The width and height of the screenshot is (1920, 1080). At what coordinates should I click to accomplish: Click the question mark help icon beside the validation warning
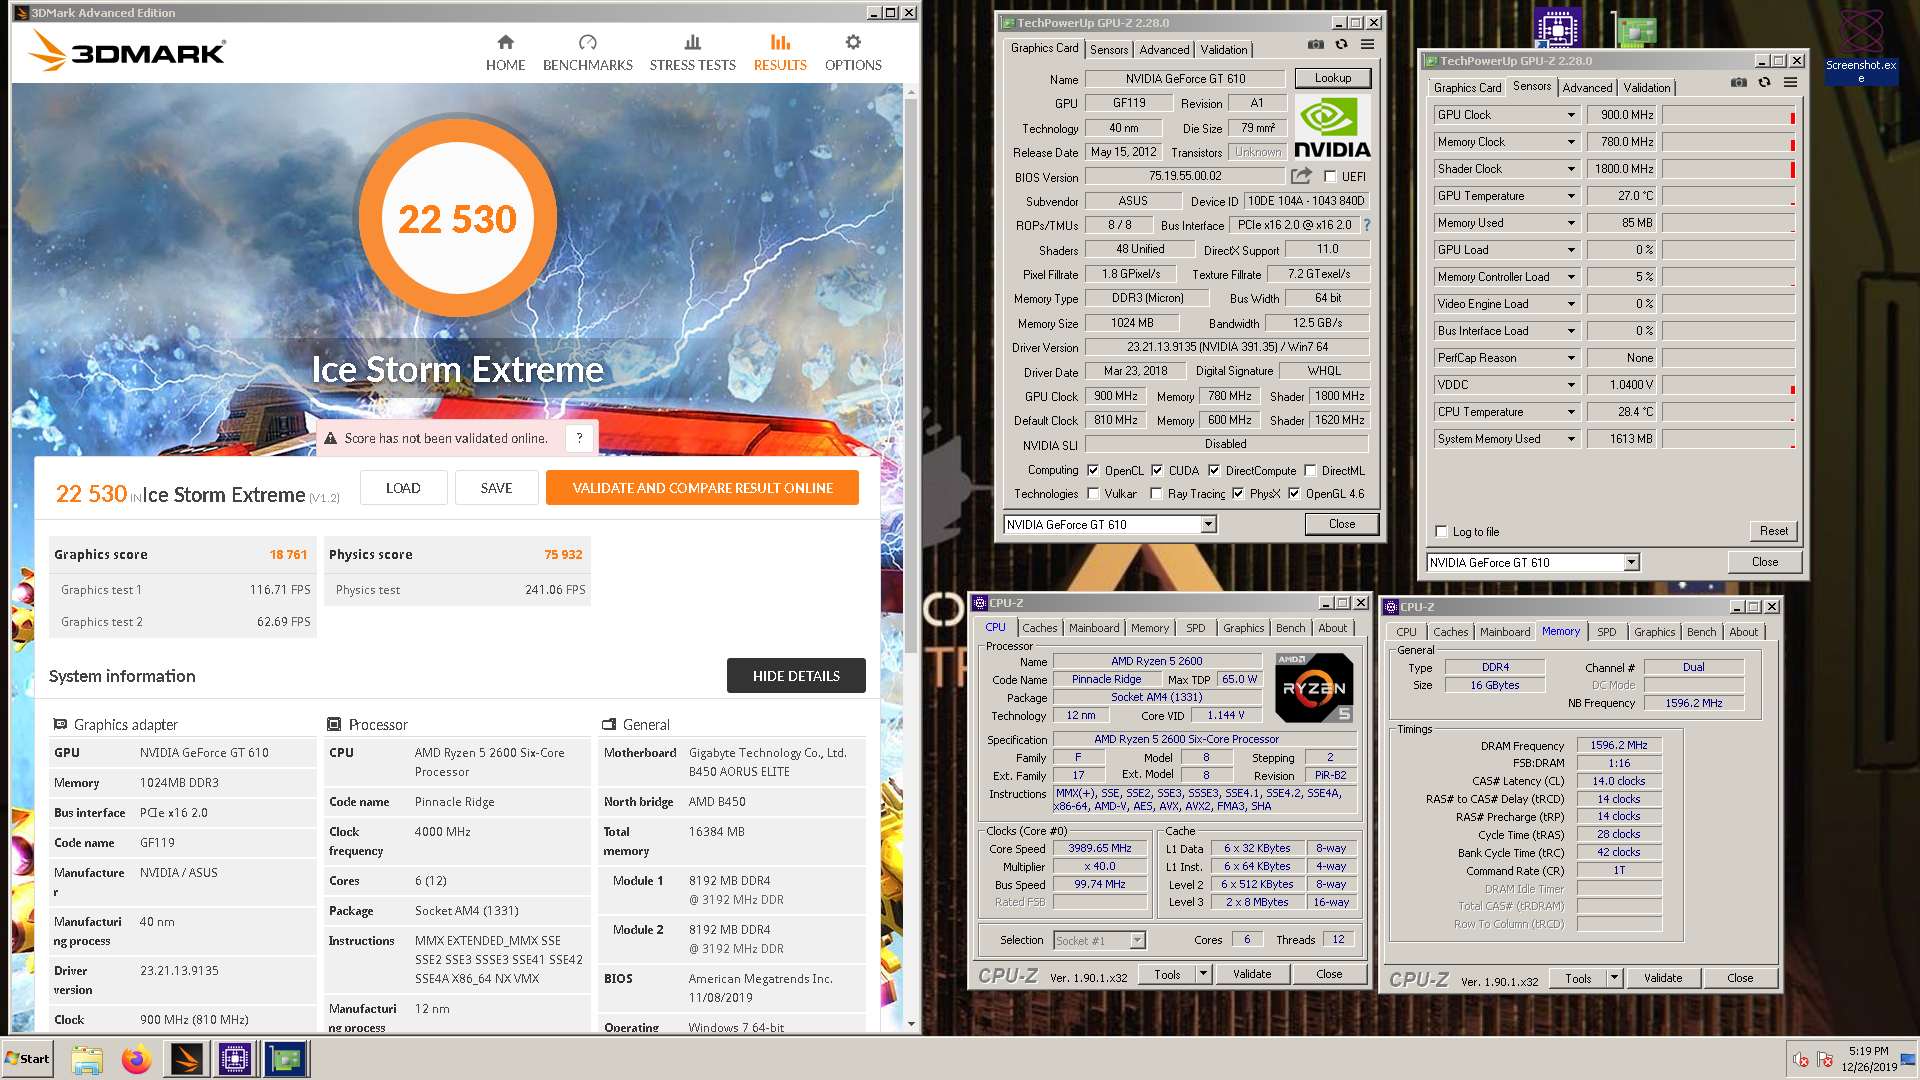pyautogui.click(x=579, y=438)
